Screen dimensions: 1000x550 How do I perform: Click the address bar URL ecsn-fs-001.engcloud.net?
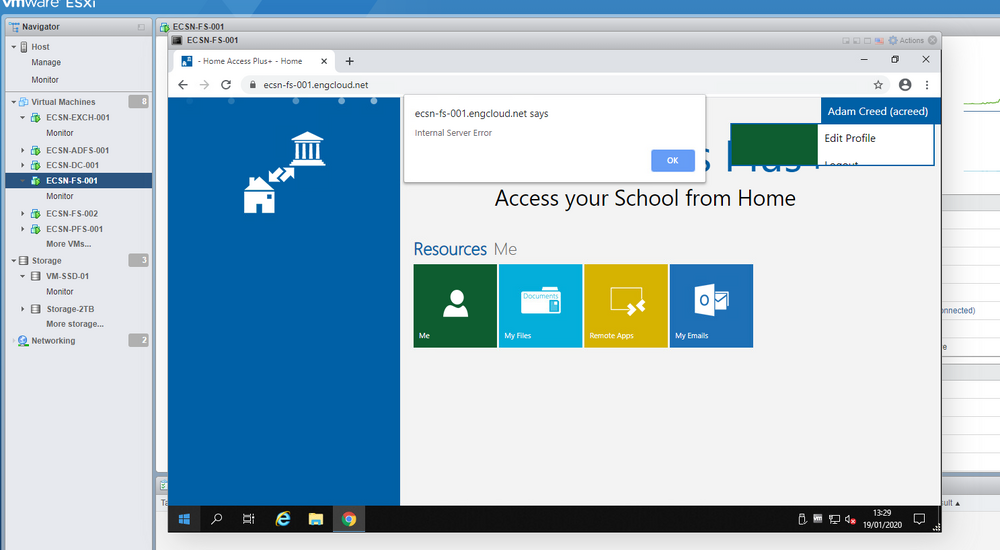click(x=316, y=85)
